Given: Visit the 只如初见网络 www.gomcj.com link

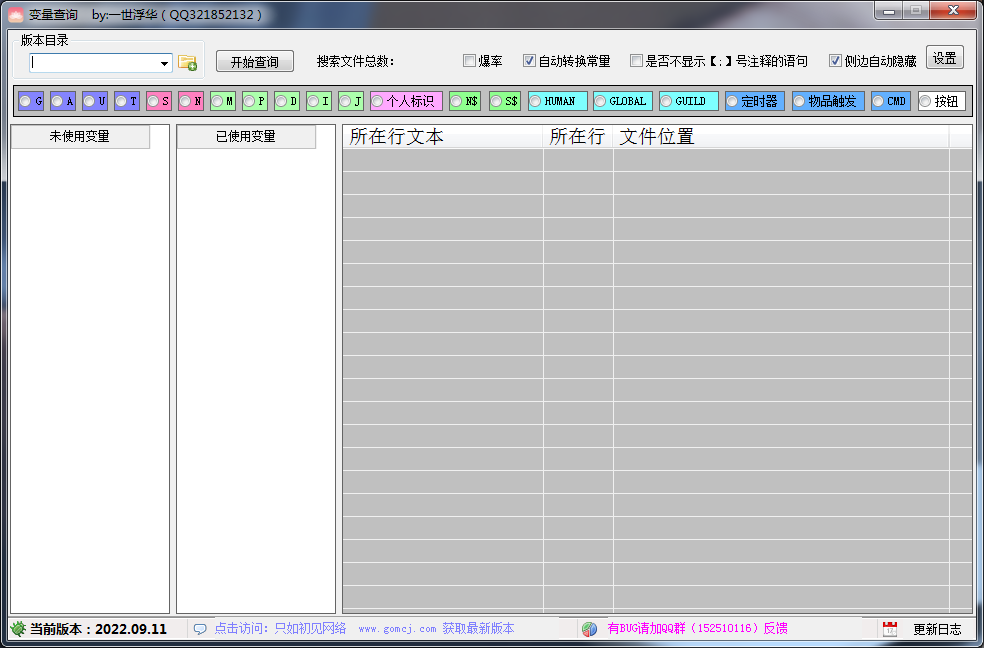Looking at the screenshot, I should pos(364,629).
